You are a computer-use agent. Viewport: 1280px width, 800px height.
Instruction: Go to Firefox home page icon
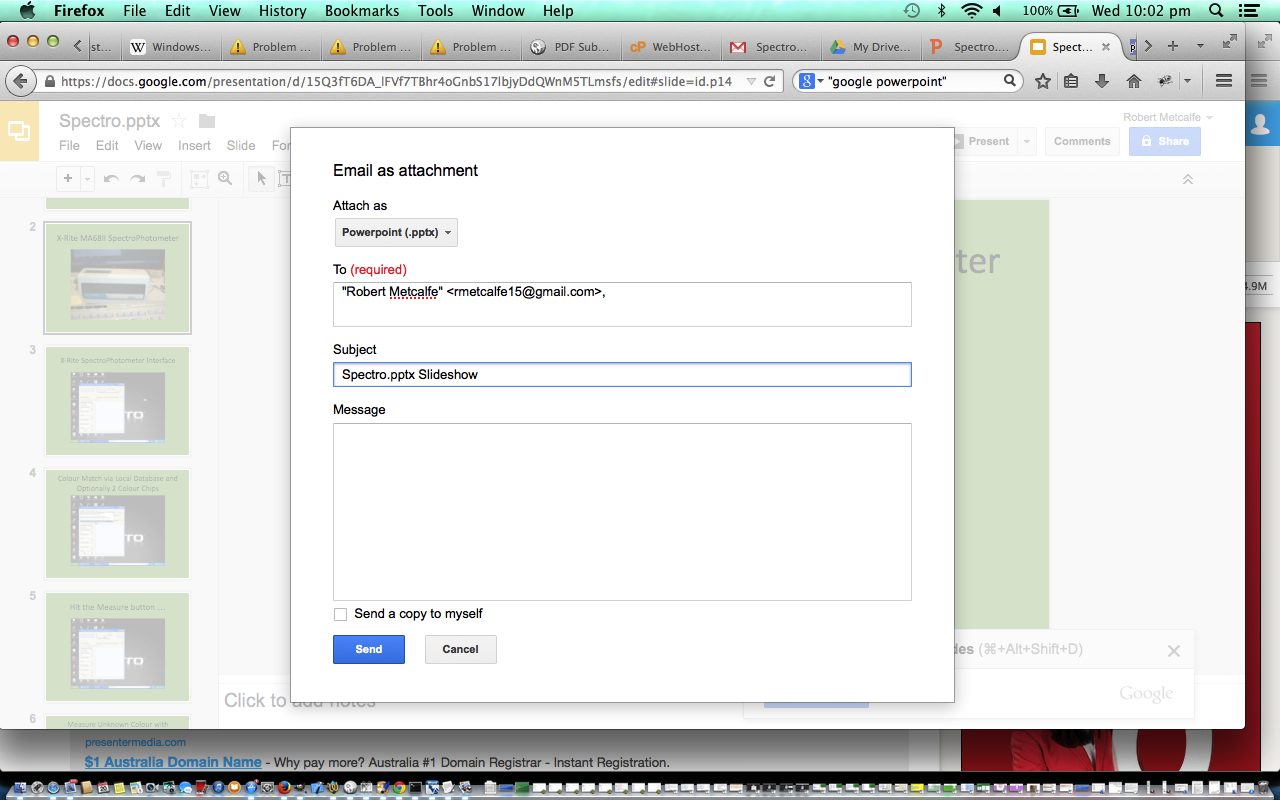[x=1133, y=81]
